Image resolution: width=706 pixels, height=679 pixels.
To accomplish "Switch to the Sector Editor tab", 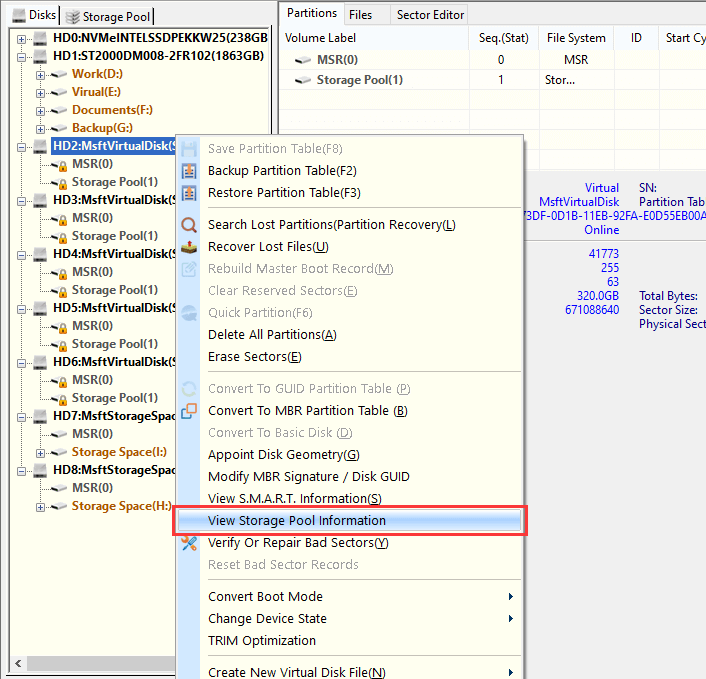I will (x=429, y=14).
